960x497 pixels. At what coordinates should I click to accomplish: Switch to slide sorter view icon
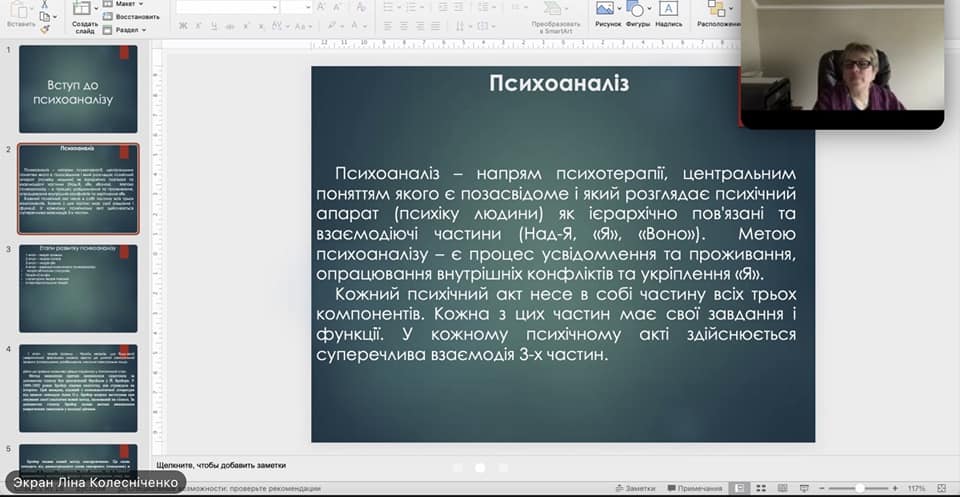[762, 488]
